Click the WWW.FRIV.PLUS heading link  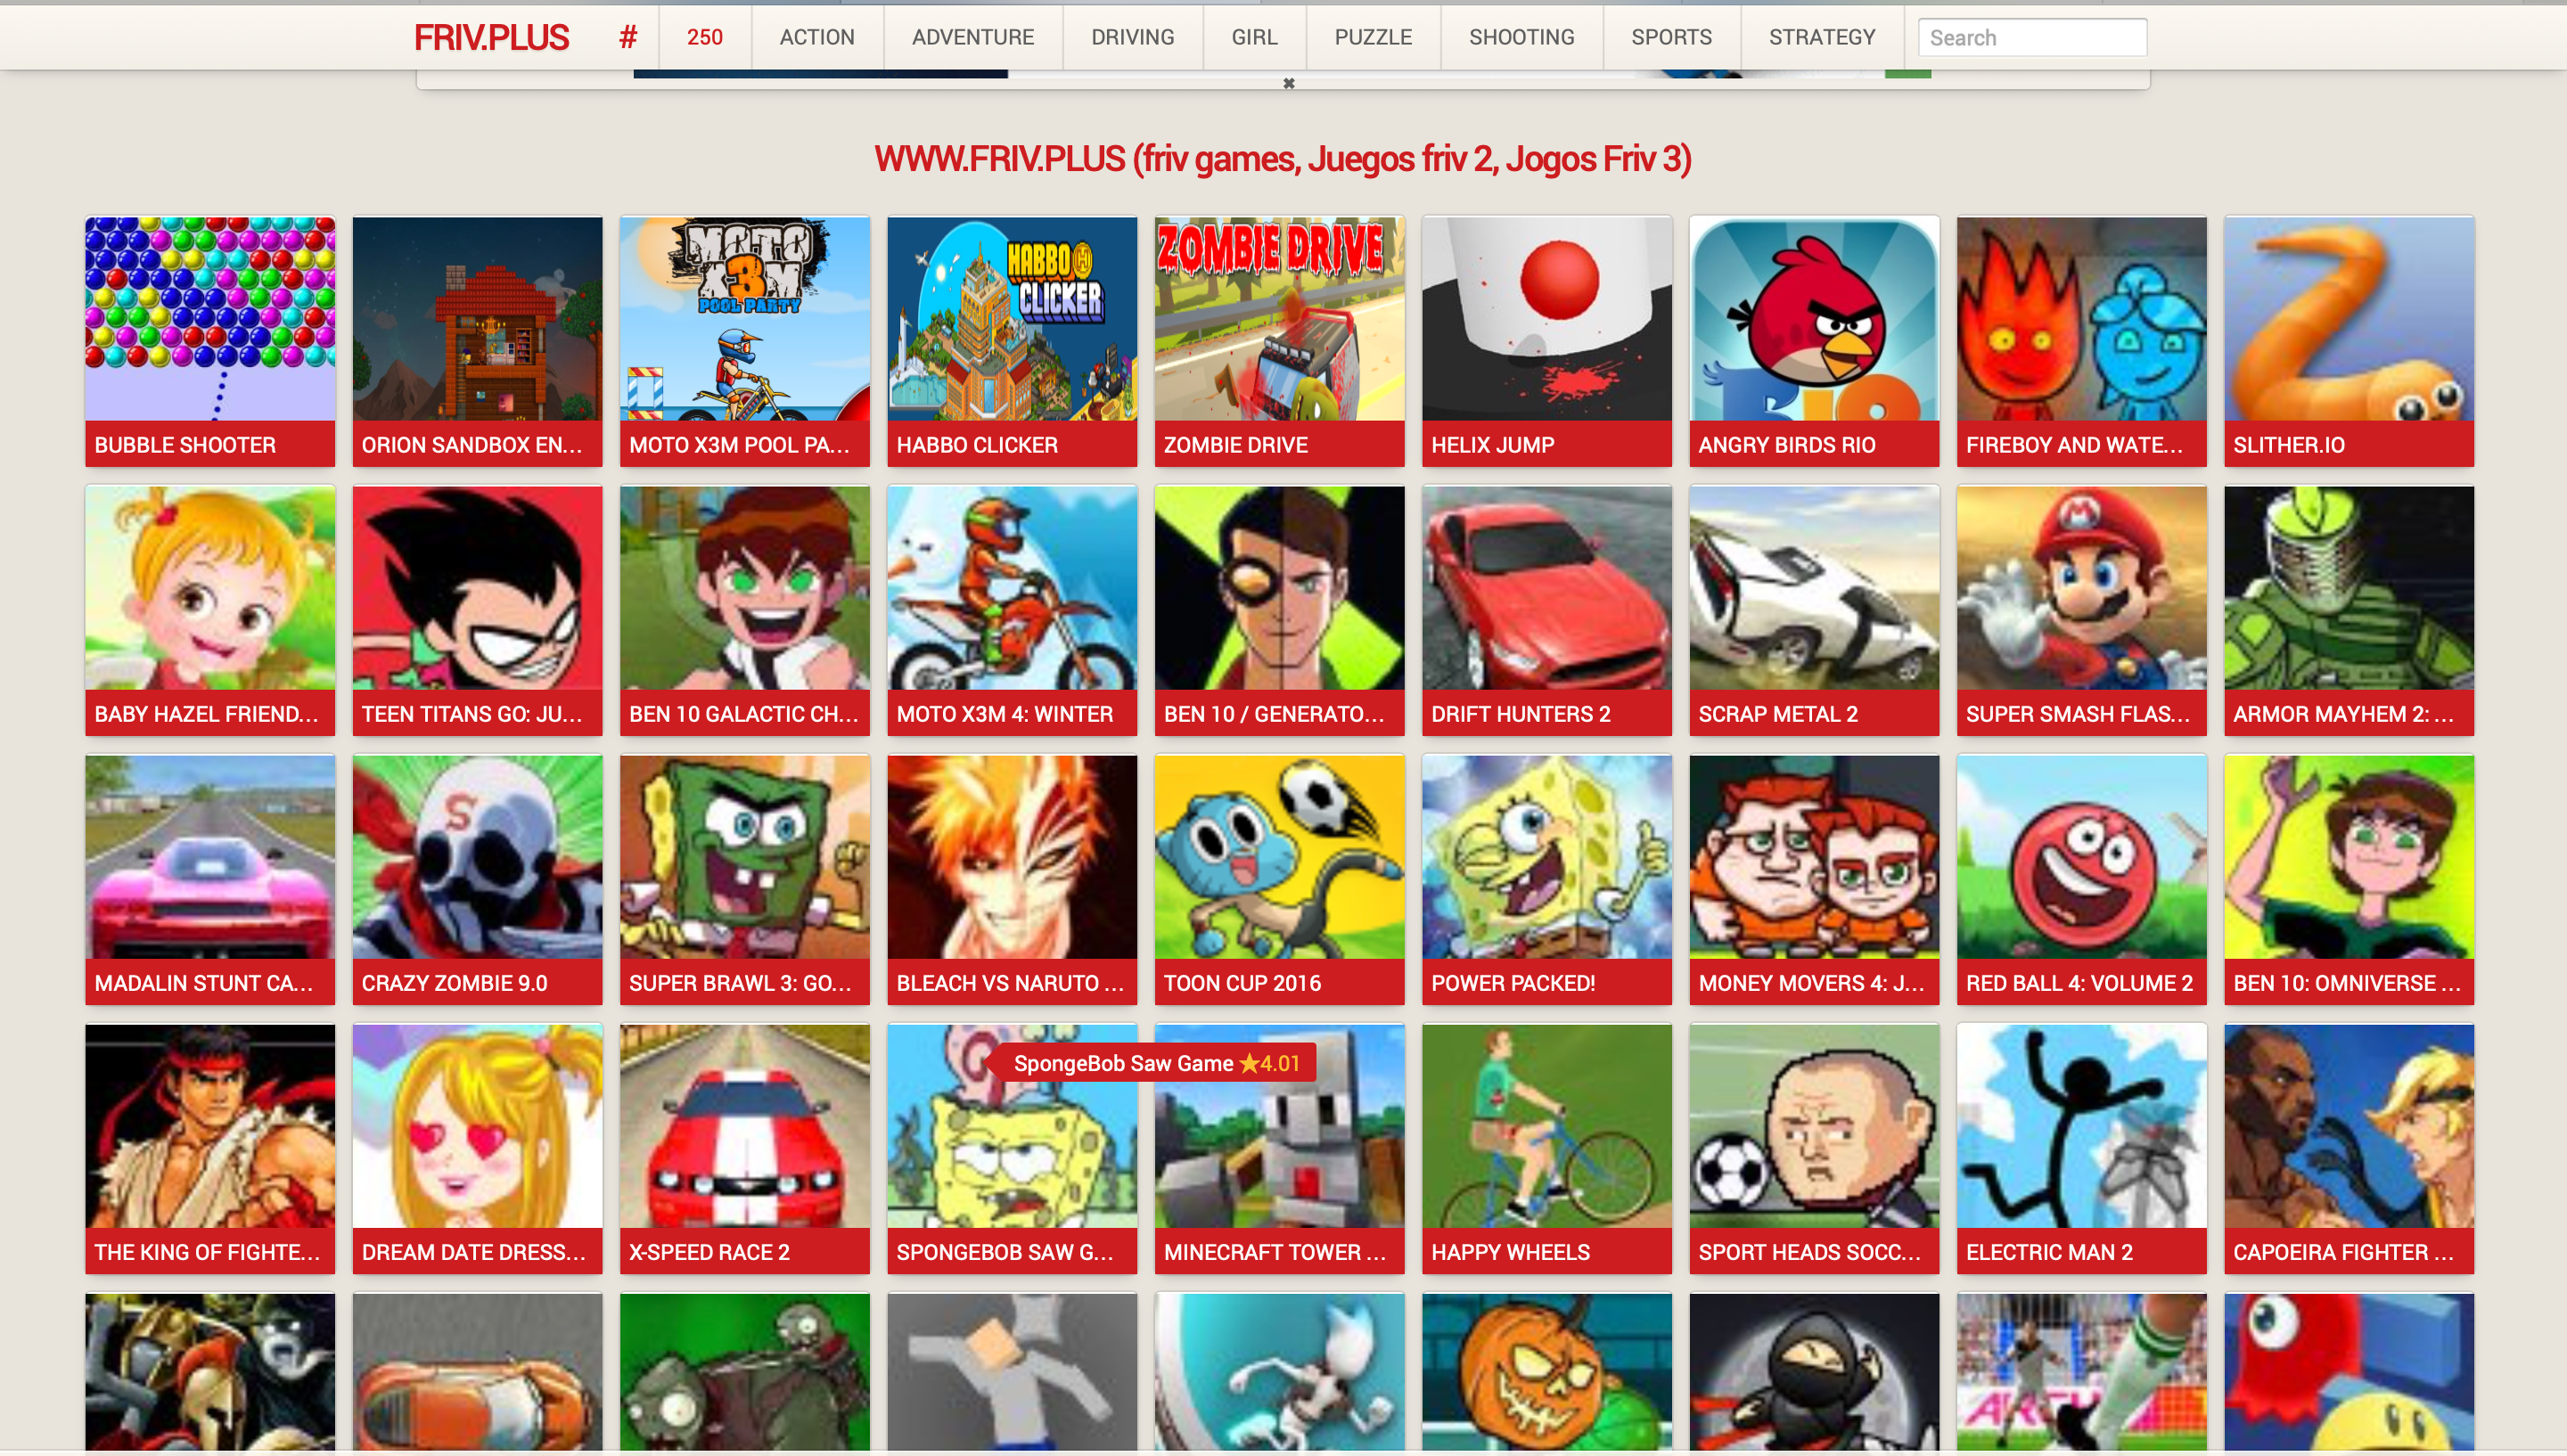[x=1283, y=159]
